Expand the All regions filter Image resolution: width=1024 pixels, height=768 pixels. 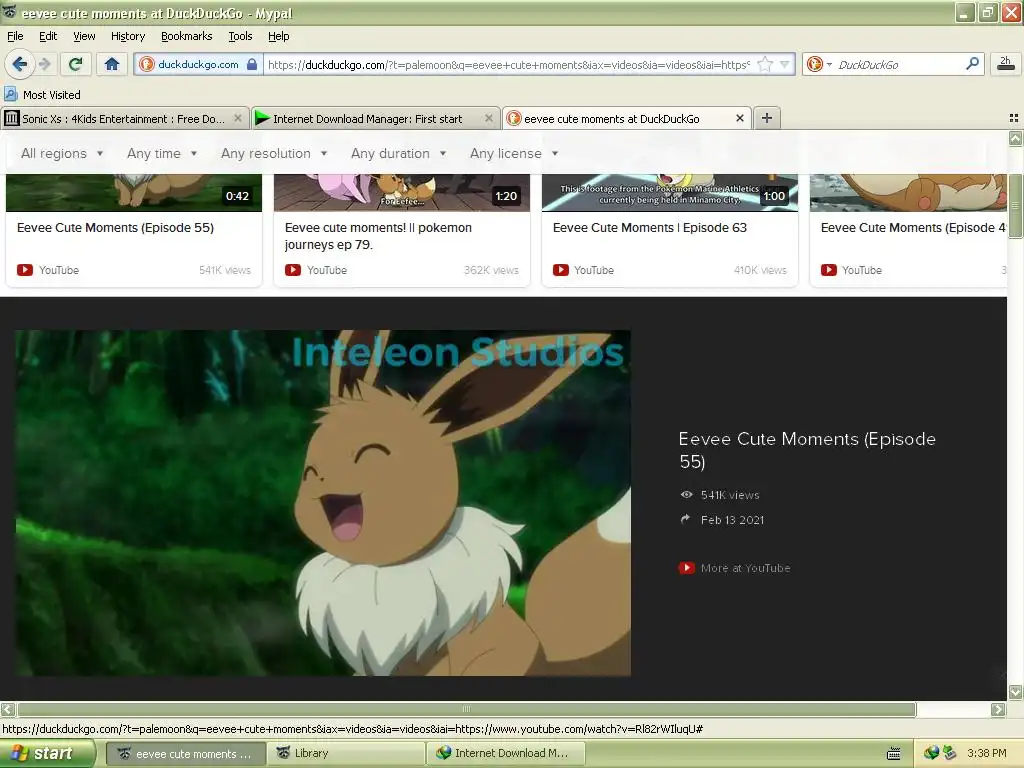click(62, 153)
